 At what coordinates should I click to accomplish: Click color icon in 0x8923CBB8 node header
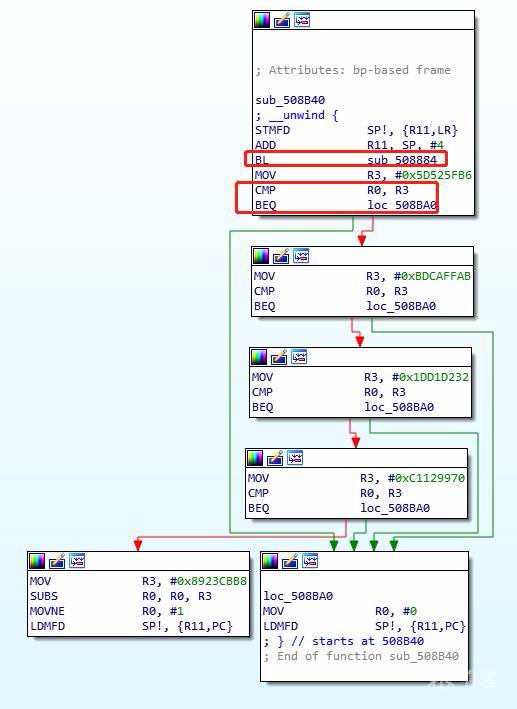(37, 561)
